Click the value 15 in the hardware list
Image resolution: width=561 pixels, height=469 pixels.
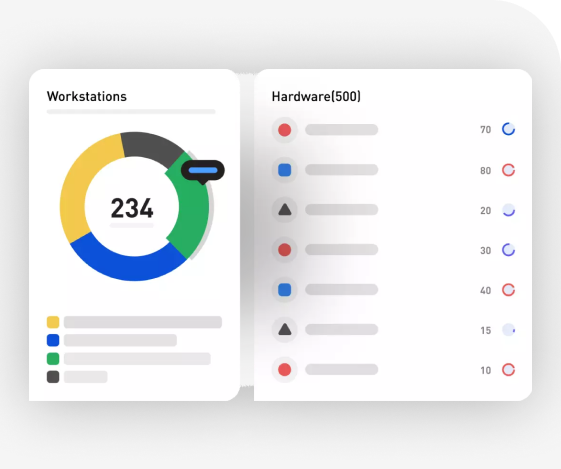pyautogui.click(x=486, y=330)
